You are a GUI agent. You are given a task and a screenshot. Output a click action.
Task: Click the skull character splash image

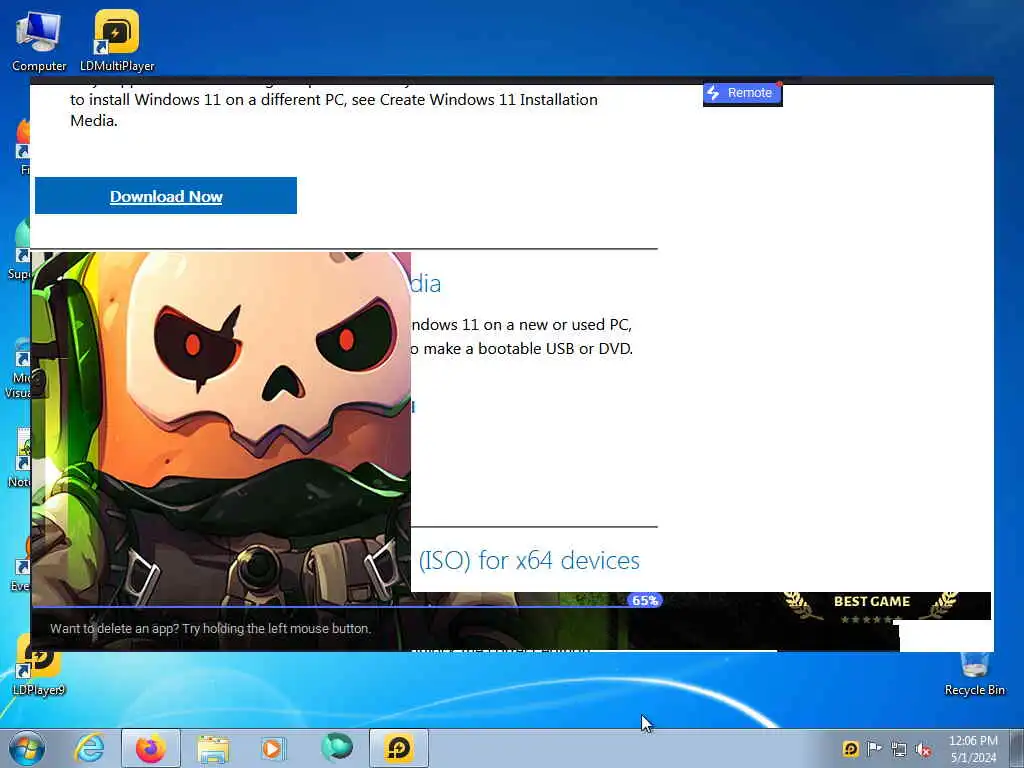coord(221,428)
